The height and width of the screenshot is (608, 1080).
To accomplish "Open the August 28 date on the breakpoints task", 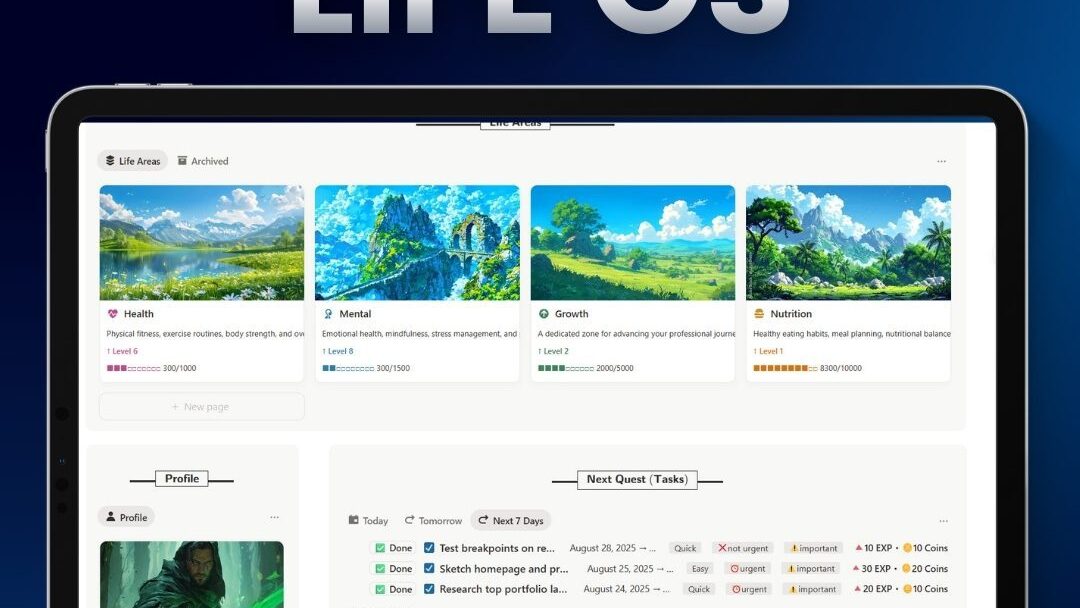I will click(605, 548).
